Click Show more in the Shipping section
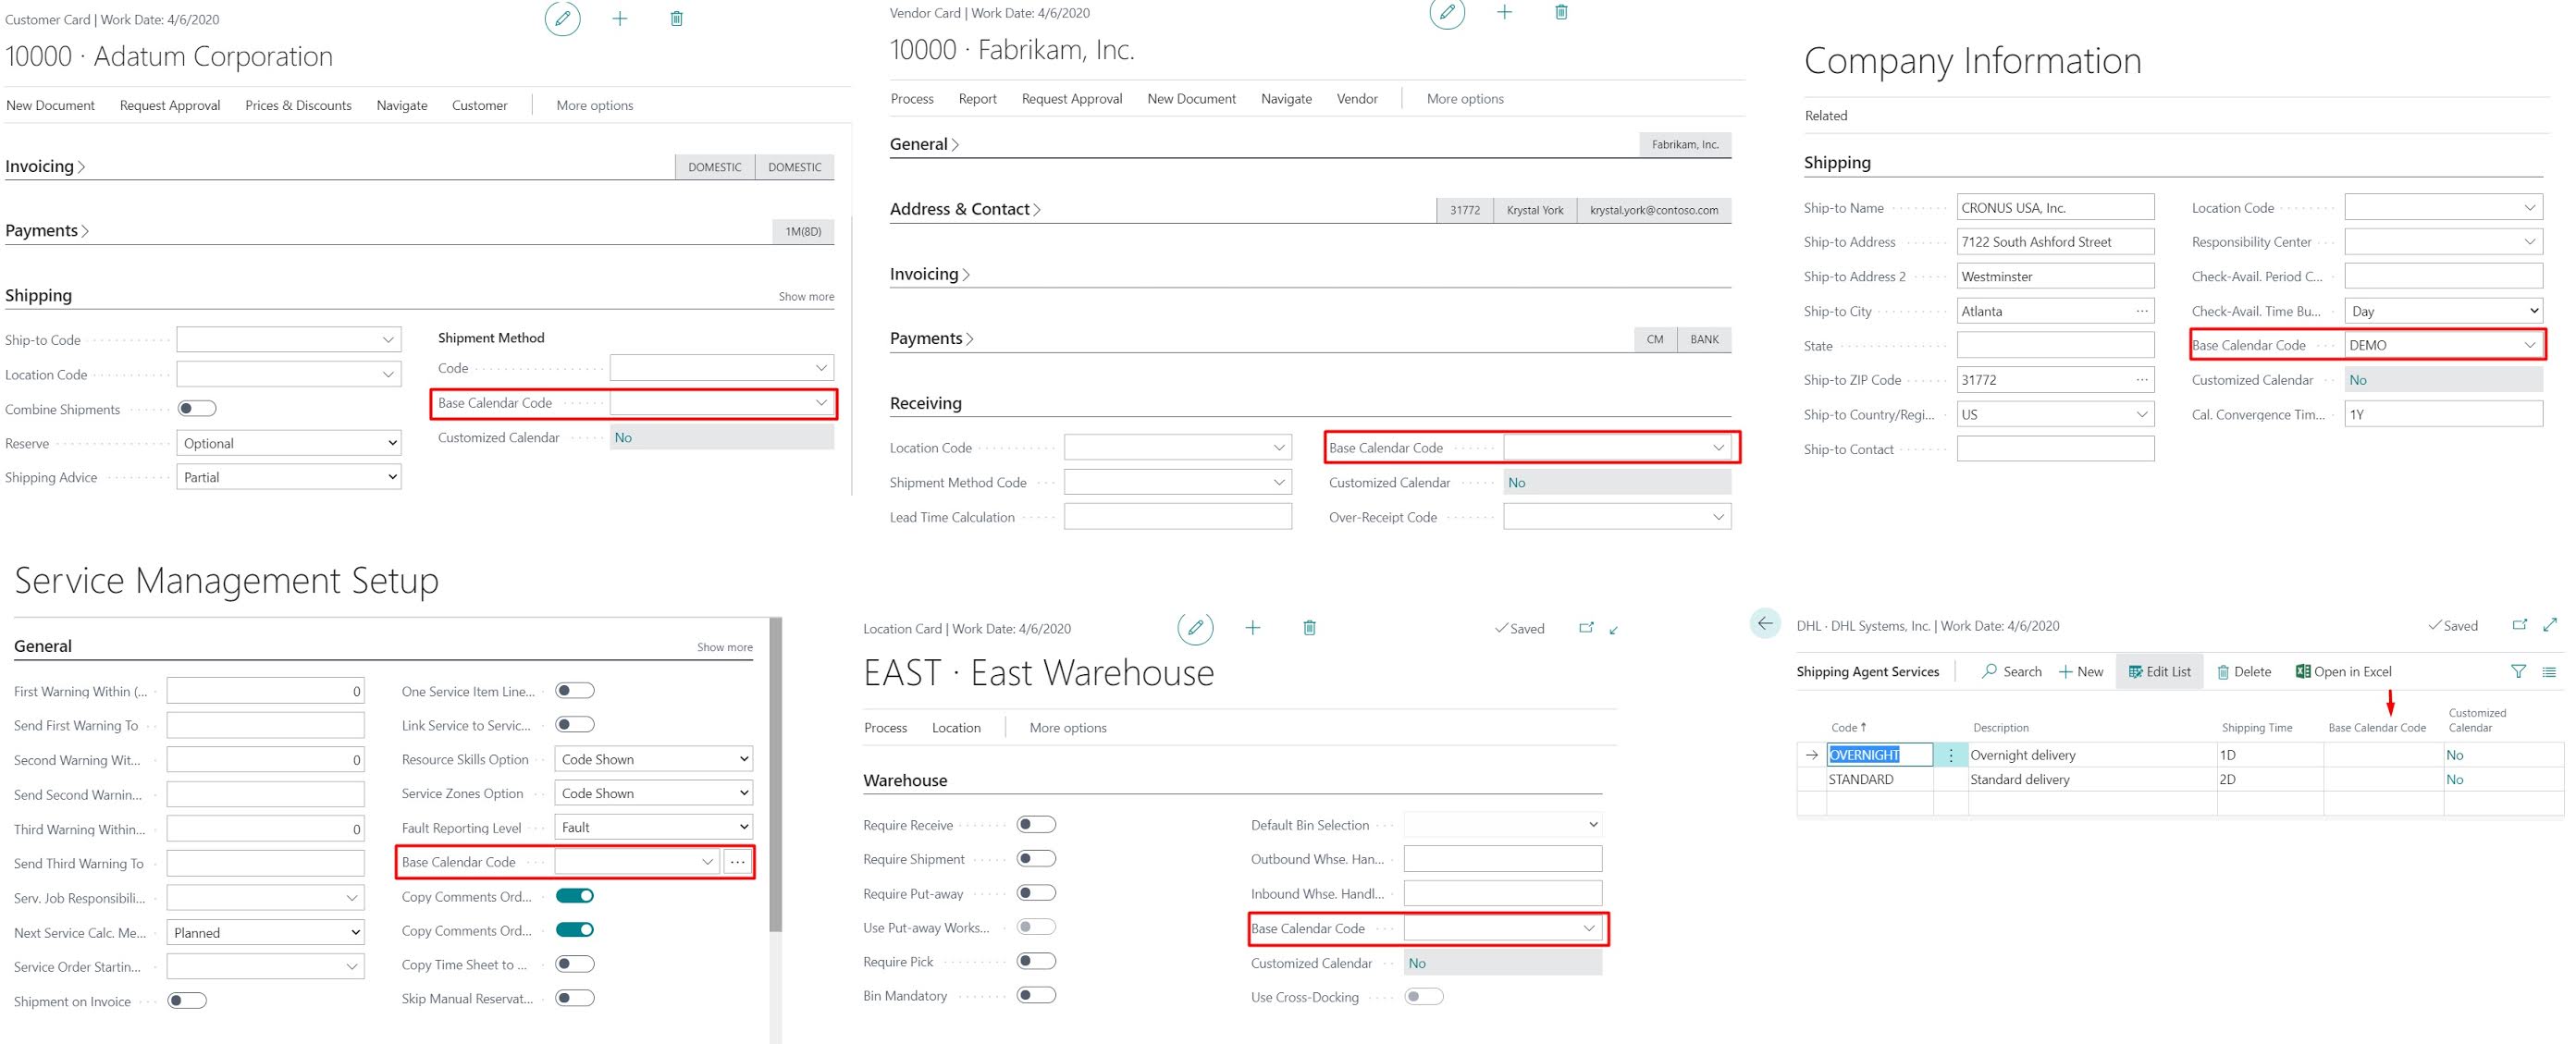Viewport: 2576px width, 1044px height. tap(806, 296)
